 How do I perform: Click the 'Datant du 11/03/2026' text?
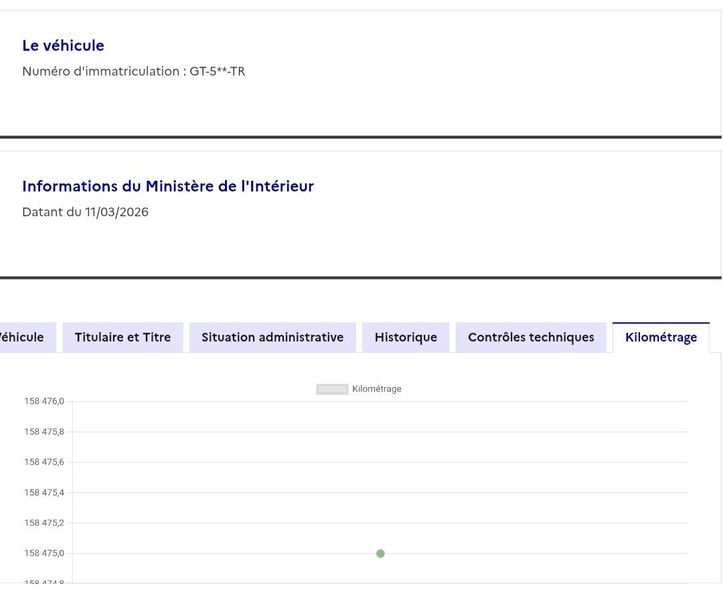point(85,212)
